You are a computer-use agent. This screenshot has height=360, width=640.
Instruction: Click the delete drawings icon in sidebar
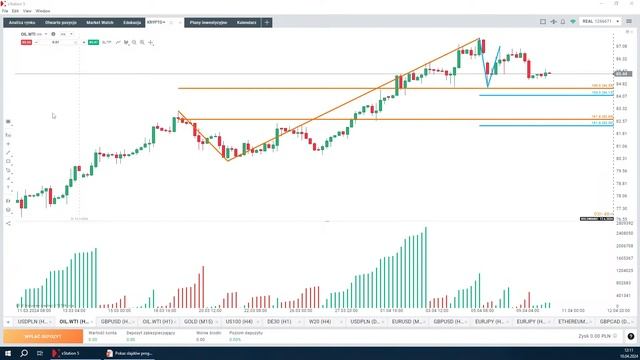point(8,210)
